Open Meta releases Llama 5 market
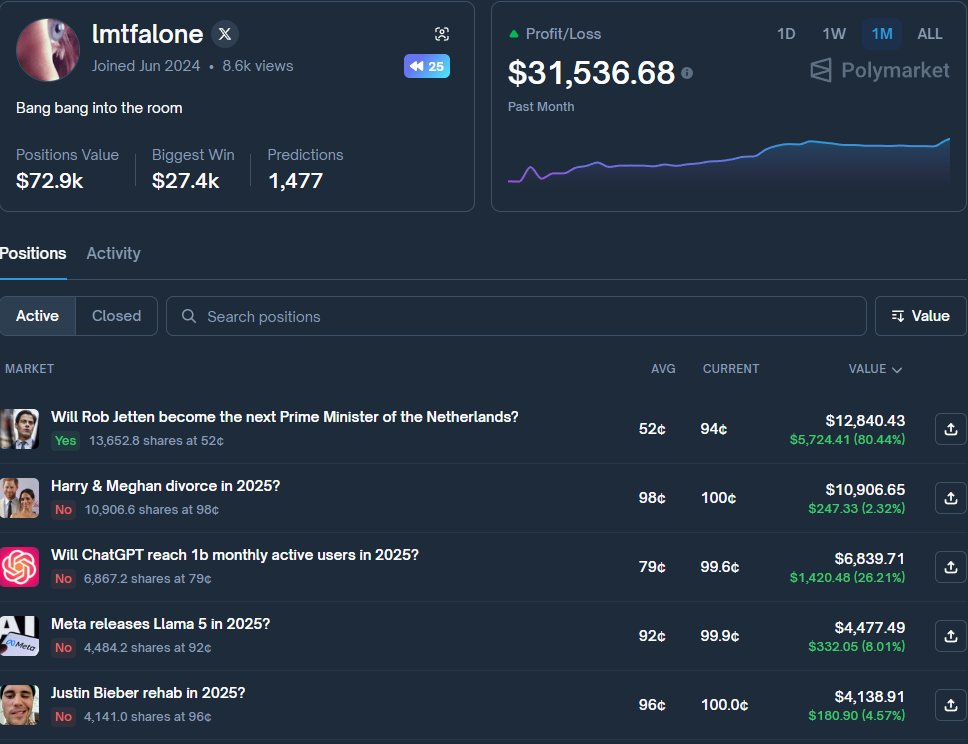968x744 pixels. click(161, 624)
